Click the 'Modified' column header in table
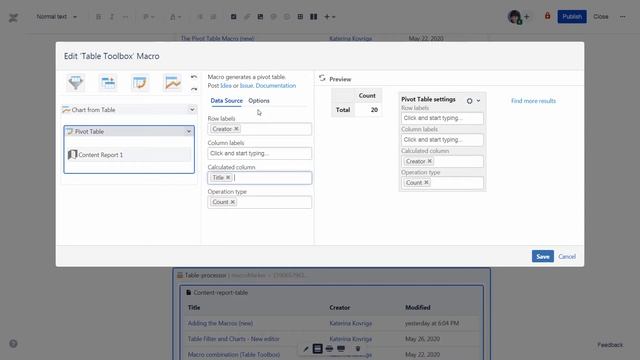This screenshot has width=640, height=360. pyautogui.click(x=418, y=307)
